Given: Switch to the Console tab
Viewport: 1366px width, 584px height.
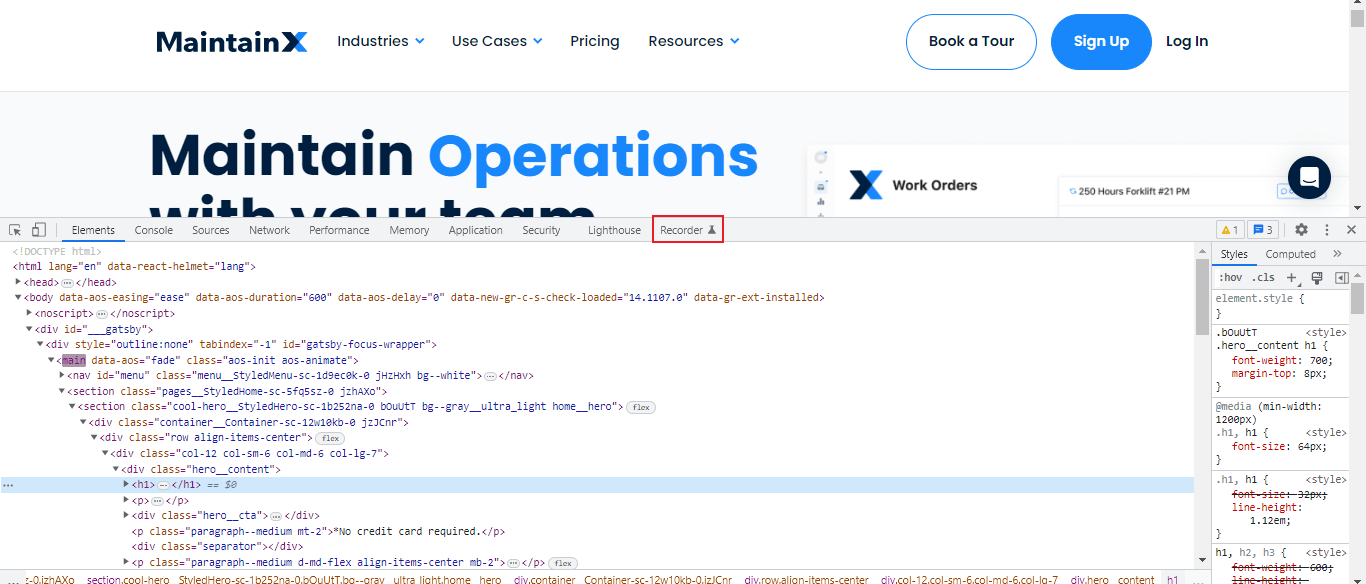Looking at the screenshot, I should [154, 230].
